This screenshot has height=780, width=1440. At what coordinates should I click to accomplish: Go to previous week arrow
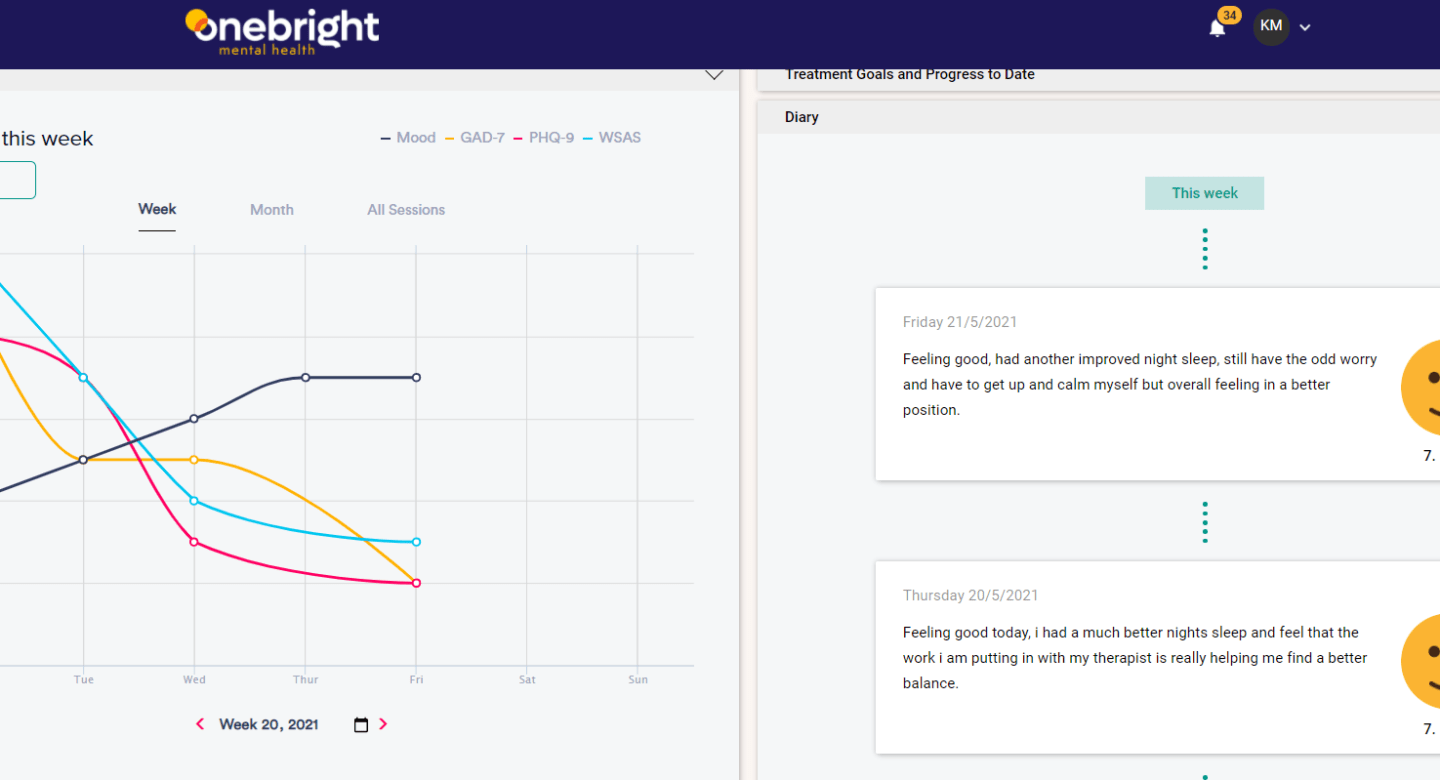200,724
